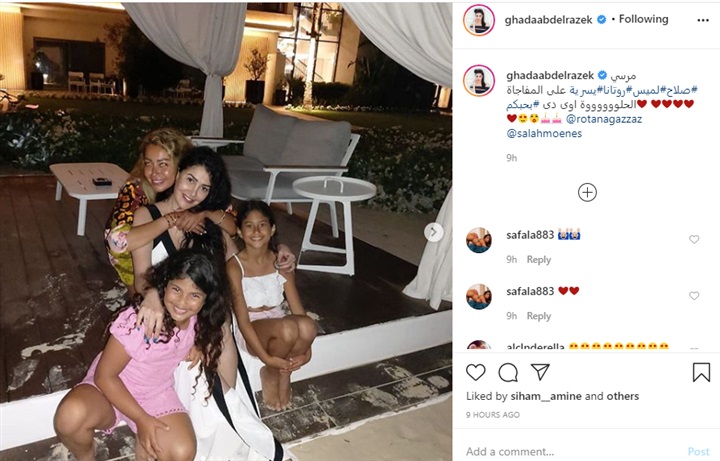The image size is (720, 461).
Task: Open the comment speech bubble icon
Action: tap(508, 372)
